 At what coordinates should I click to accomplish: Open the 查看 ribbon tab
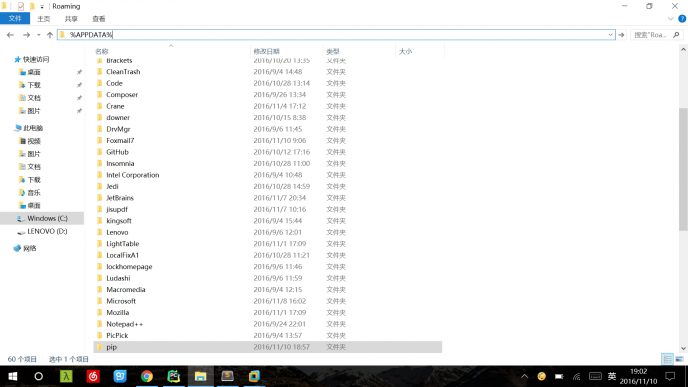(99, 19)
